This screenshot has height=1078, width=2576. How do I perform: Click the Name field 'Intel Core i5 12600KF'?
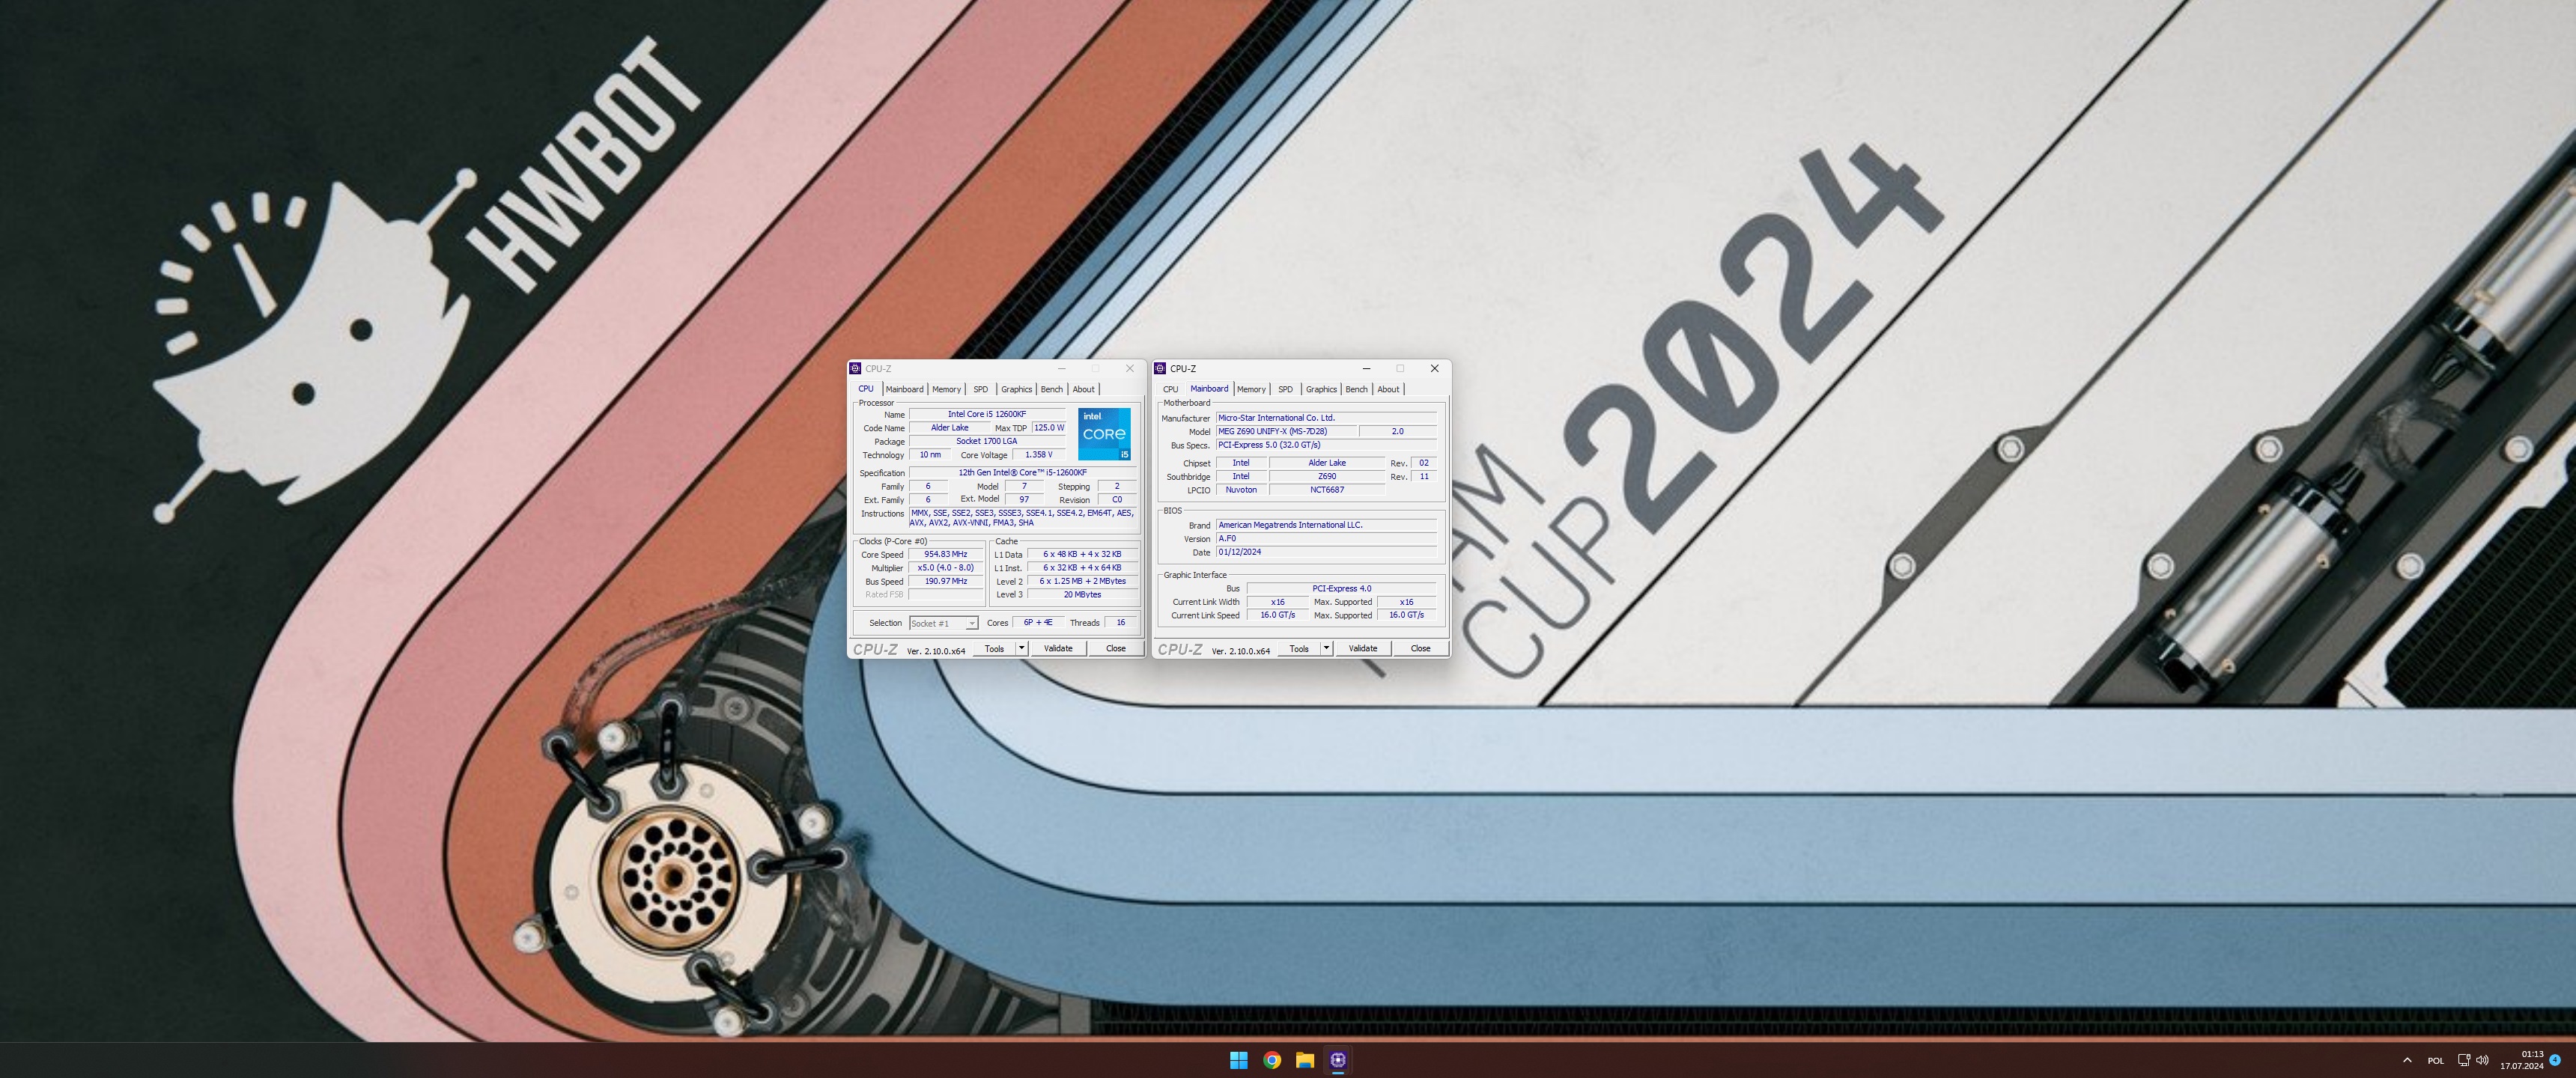click(x=987, y=414)
